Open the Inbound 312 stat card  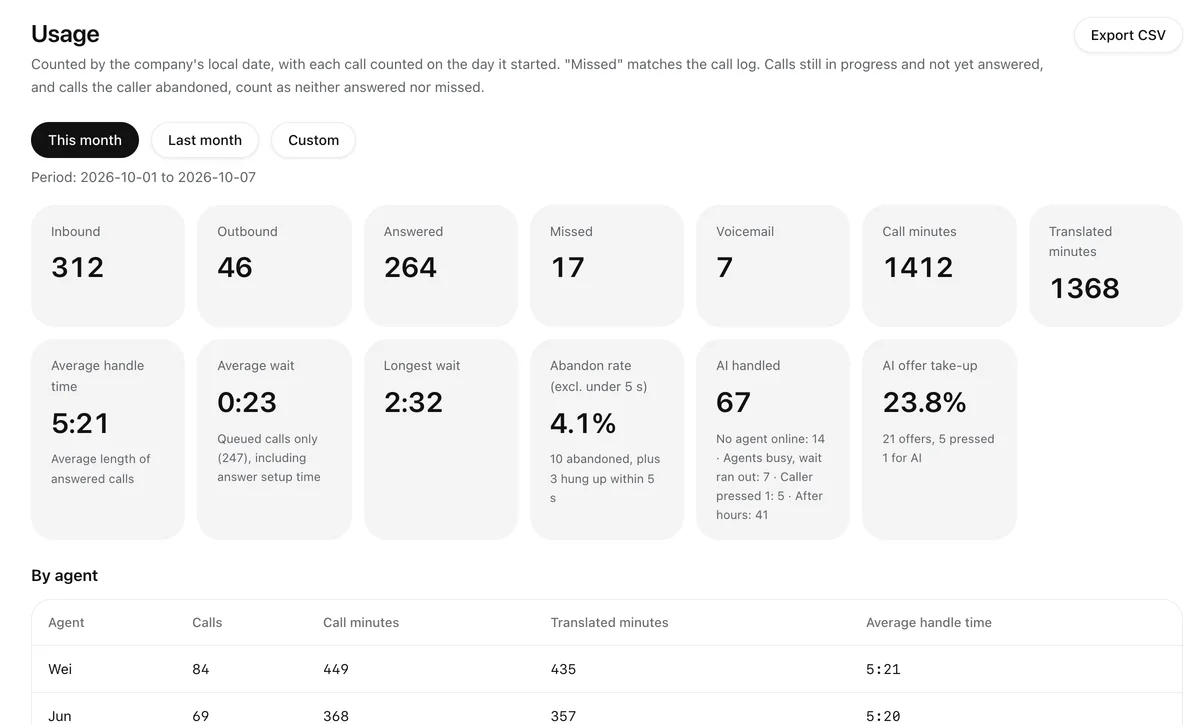pos(108,266)
